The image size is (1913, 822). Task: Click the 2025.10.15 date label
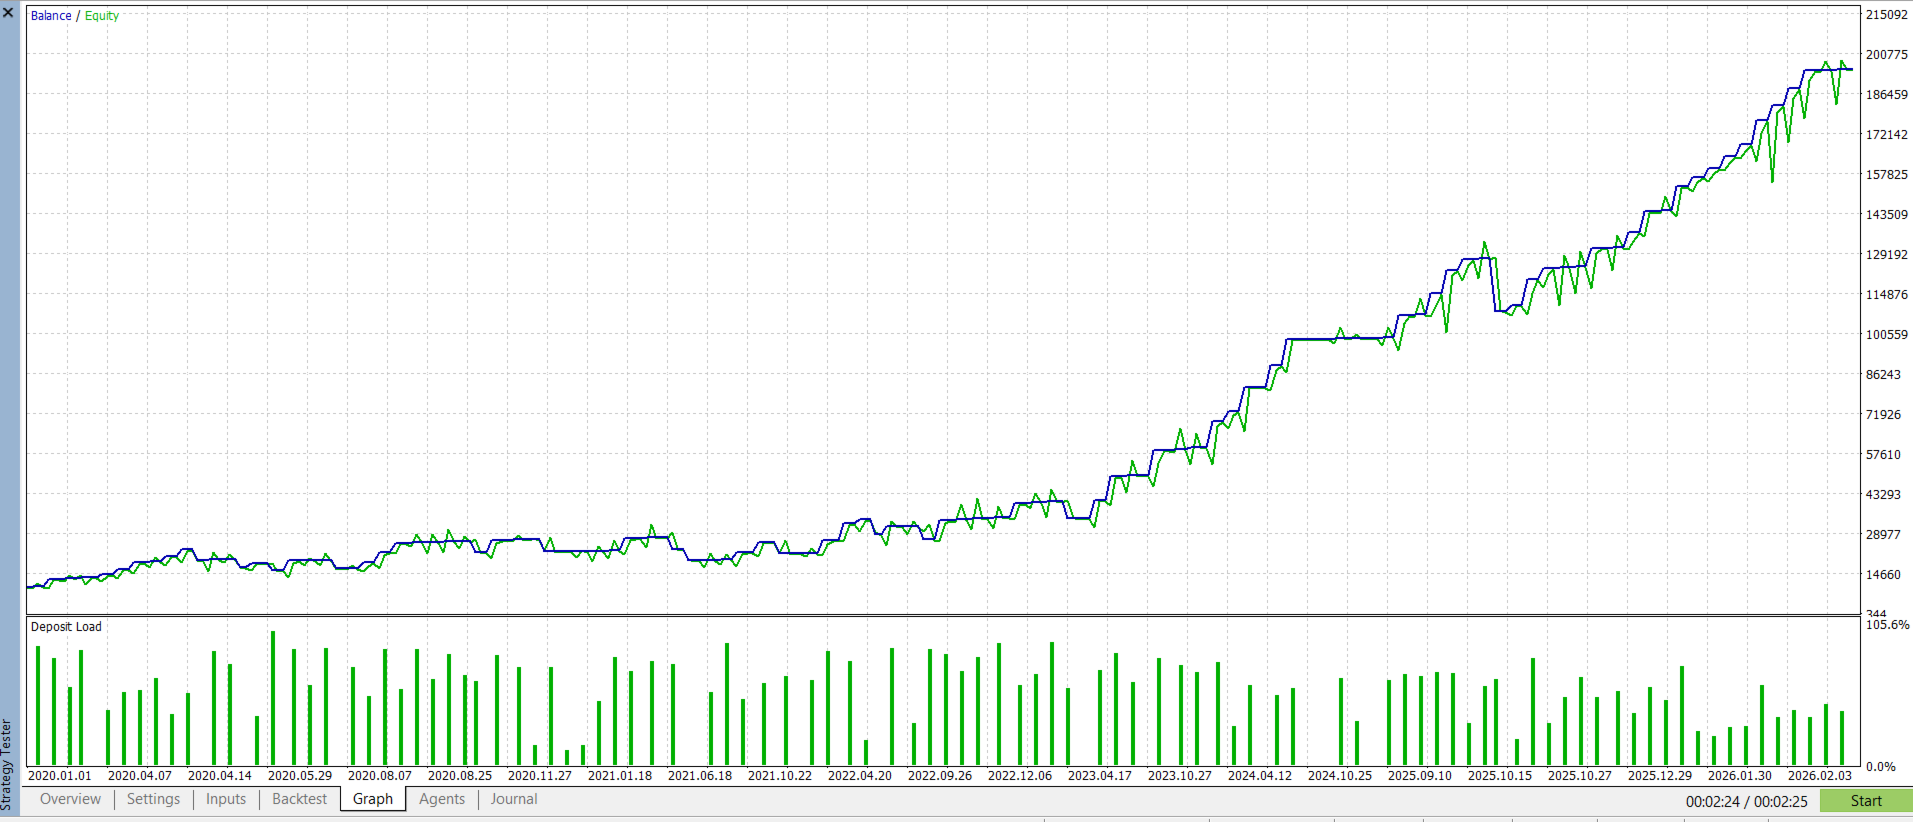pyautogui.click(x=1500, y=776)
